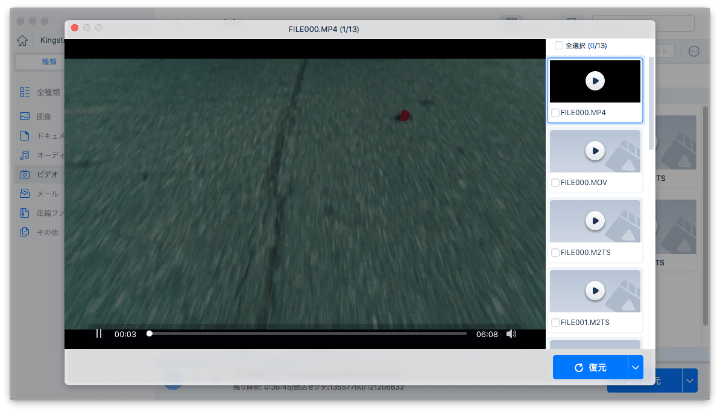Click the video progress slider track
Viewport: 719px width, 412px height.
click(x=307, y=334)
